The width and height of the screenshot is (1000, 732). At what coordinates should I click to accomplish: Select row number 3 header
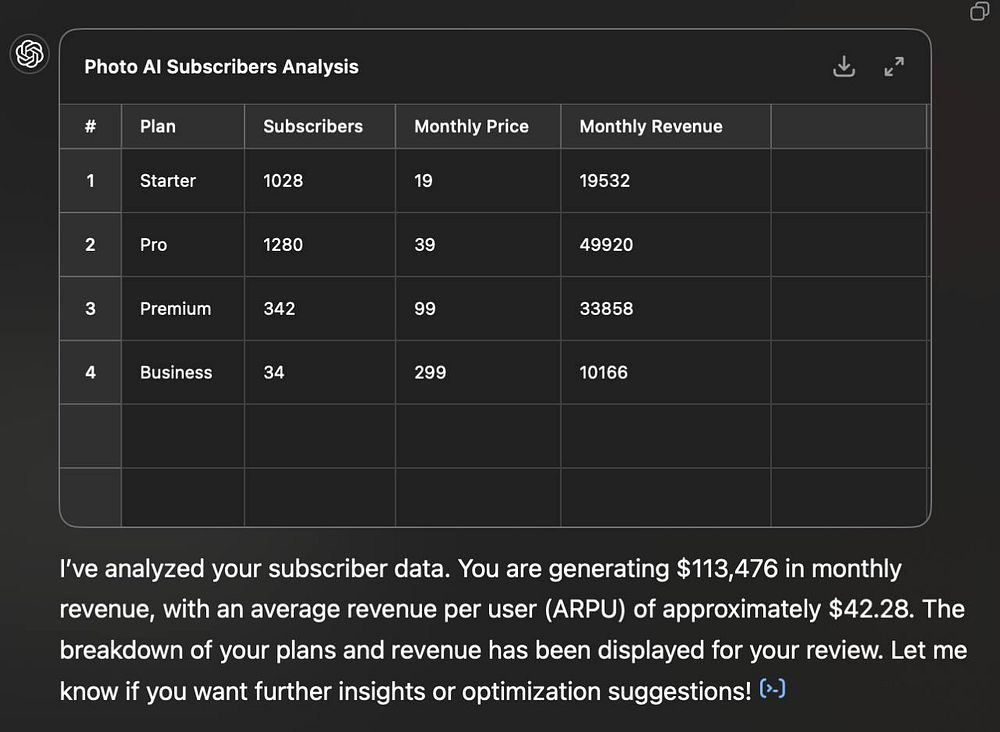[90, 309]
